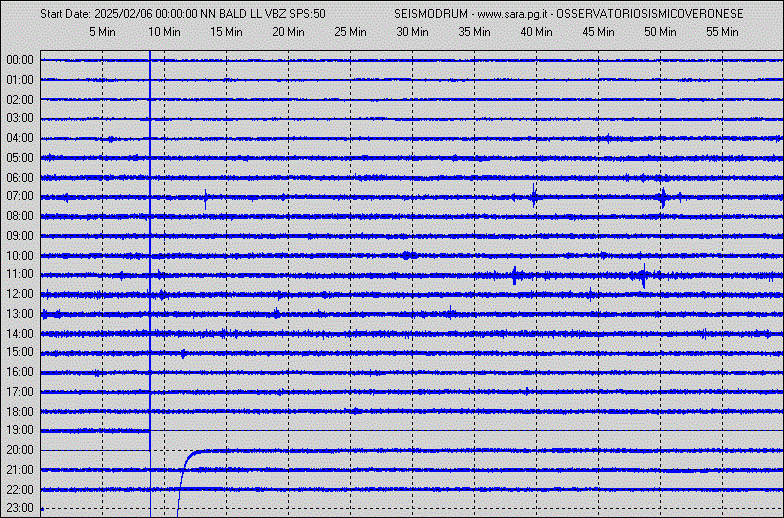Screen dimensions: 784x518
Task: Click the 15 Min axis label
Action: click(x=226, y=32)
